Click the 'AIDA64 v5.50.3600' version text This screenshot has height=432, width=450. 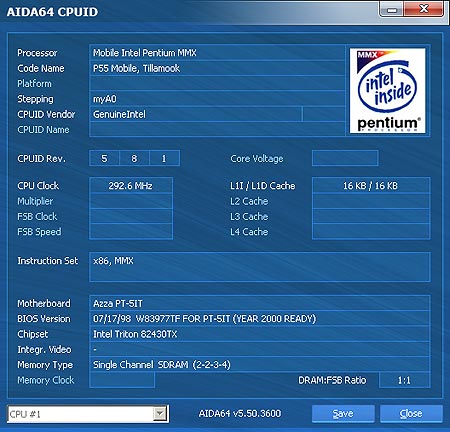pyautogui.click(x=240, y=414)
